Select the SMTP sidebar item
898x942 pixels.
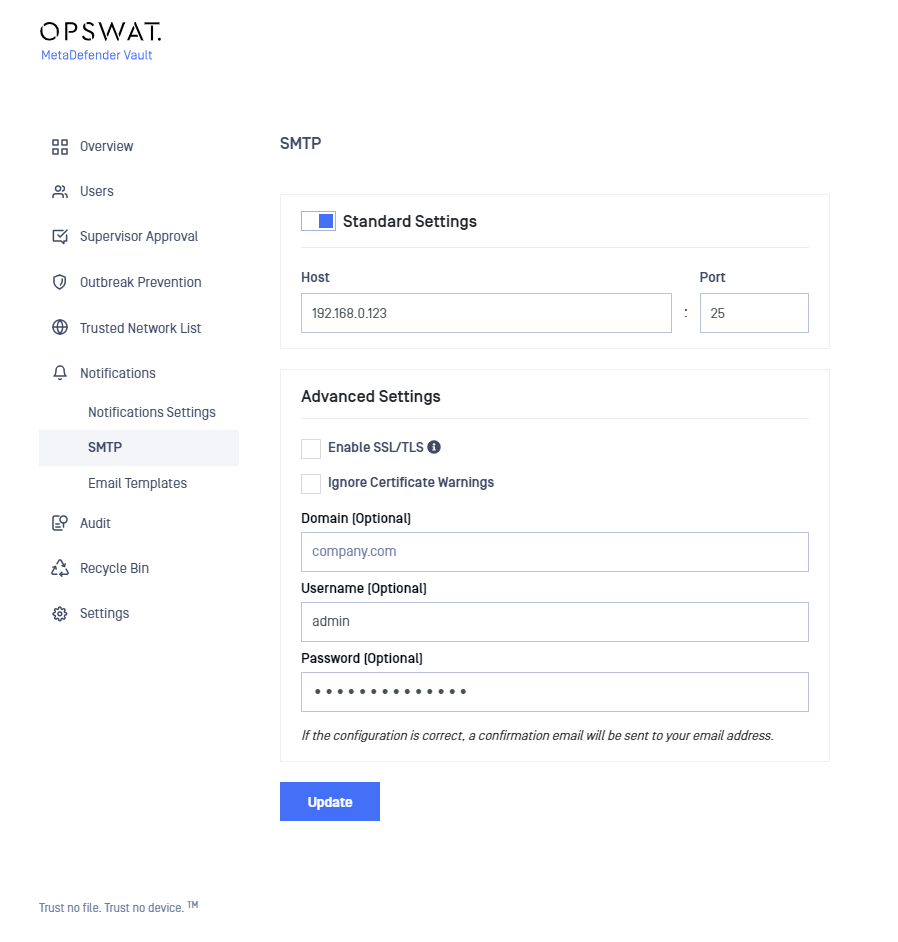139,448
